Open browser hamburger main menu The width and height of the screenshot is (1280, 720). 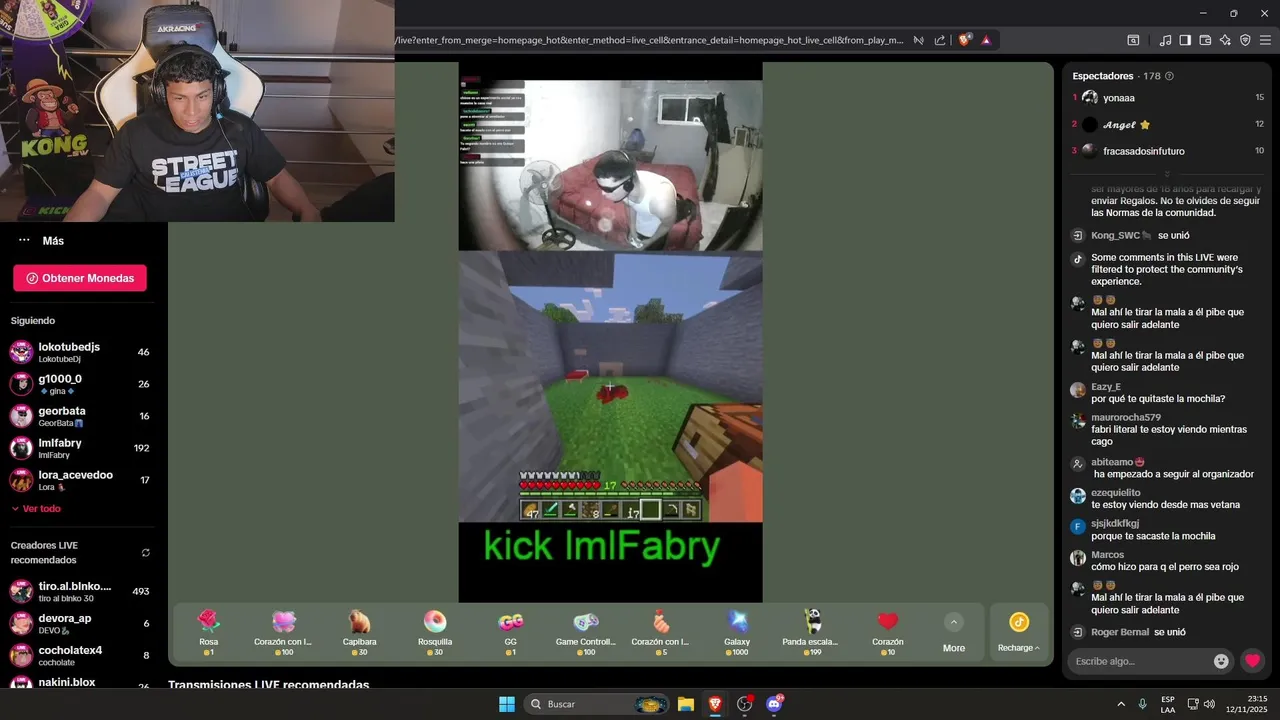click(x=1265, y=40)
